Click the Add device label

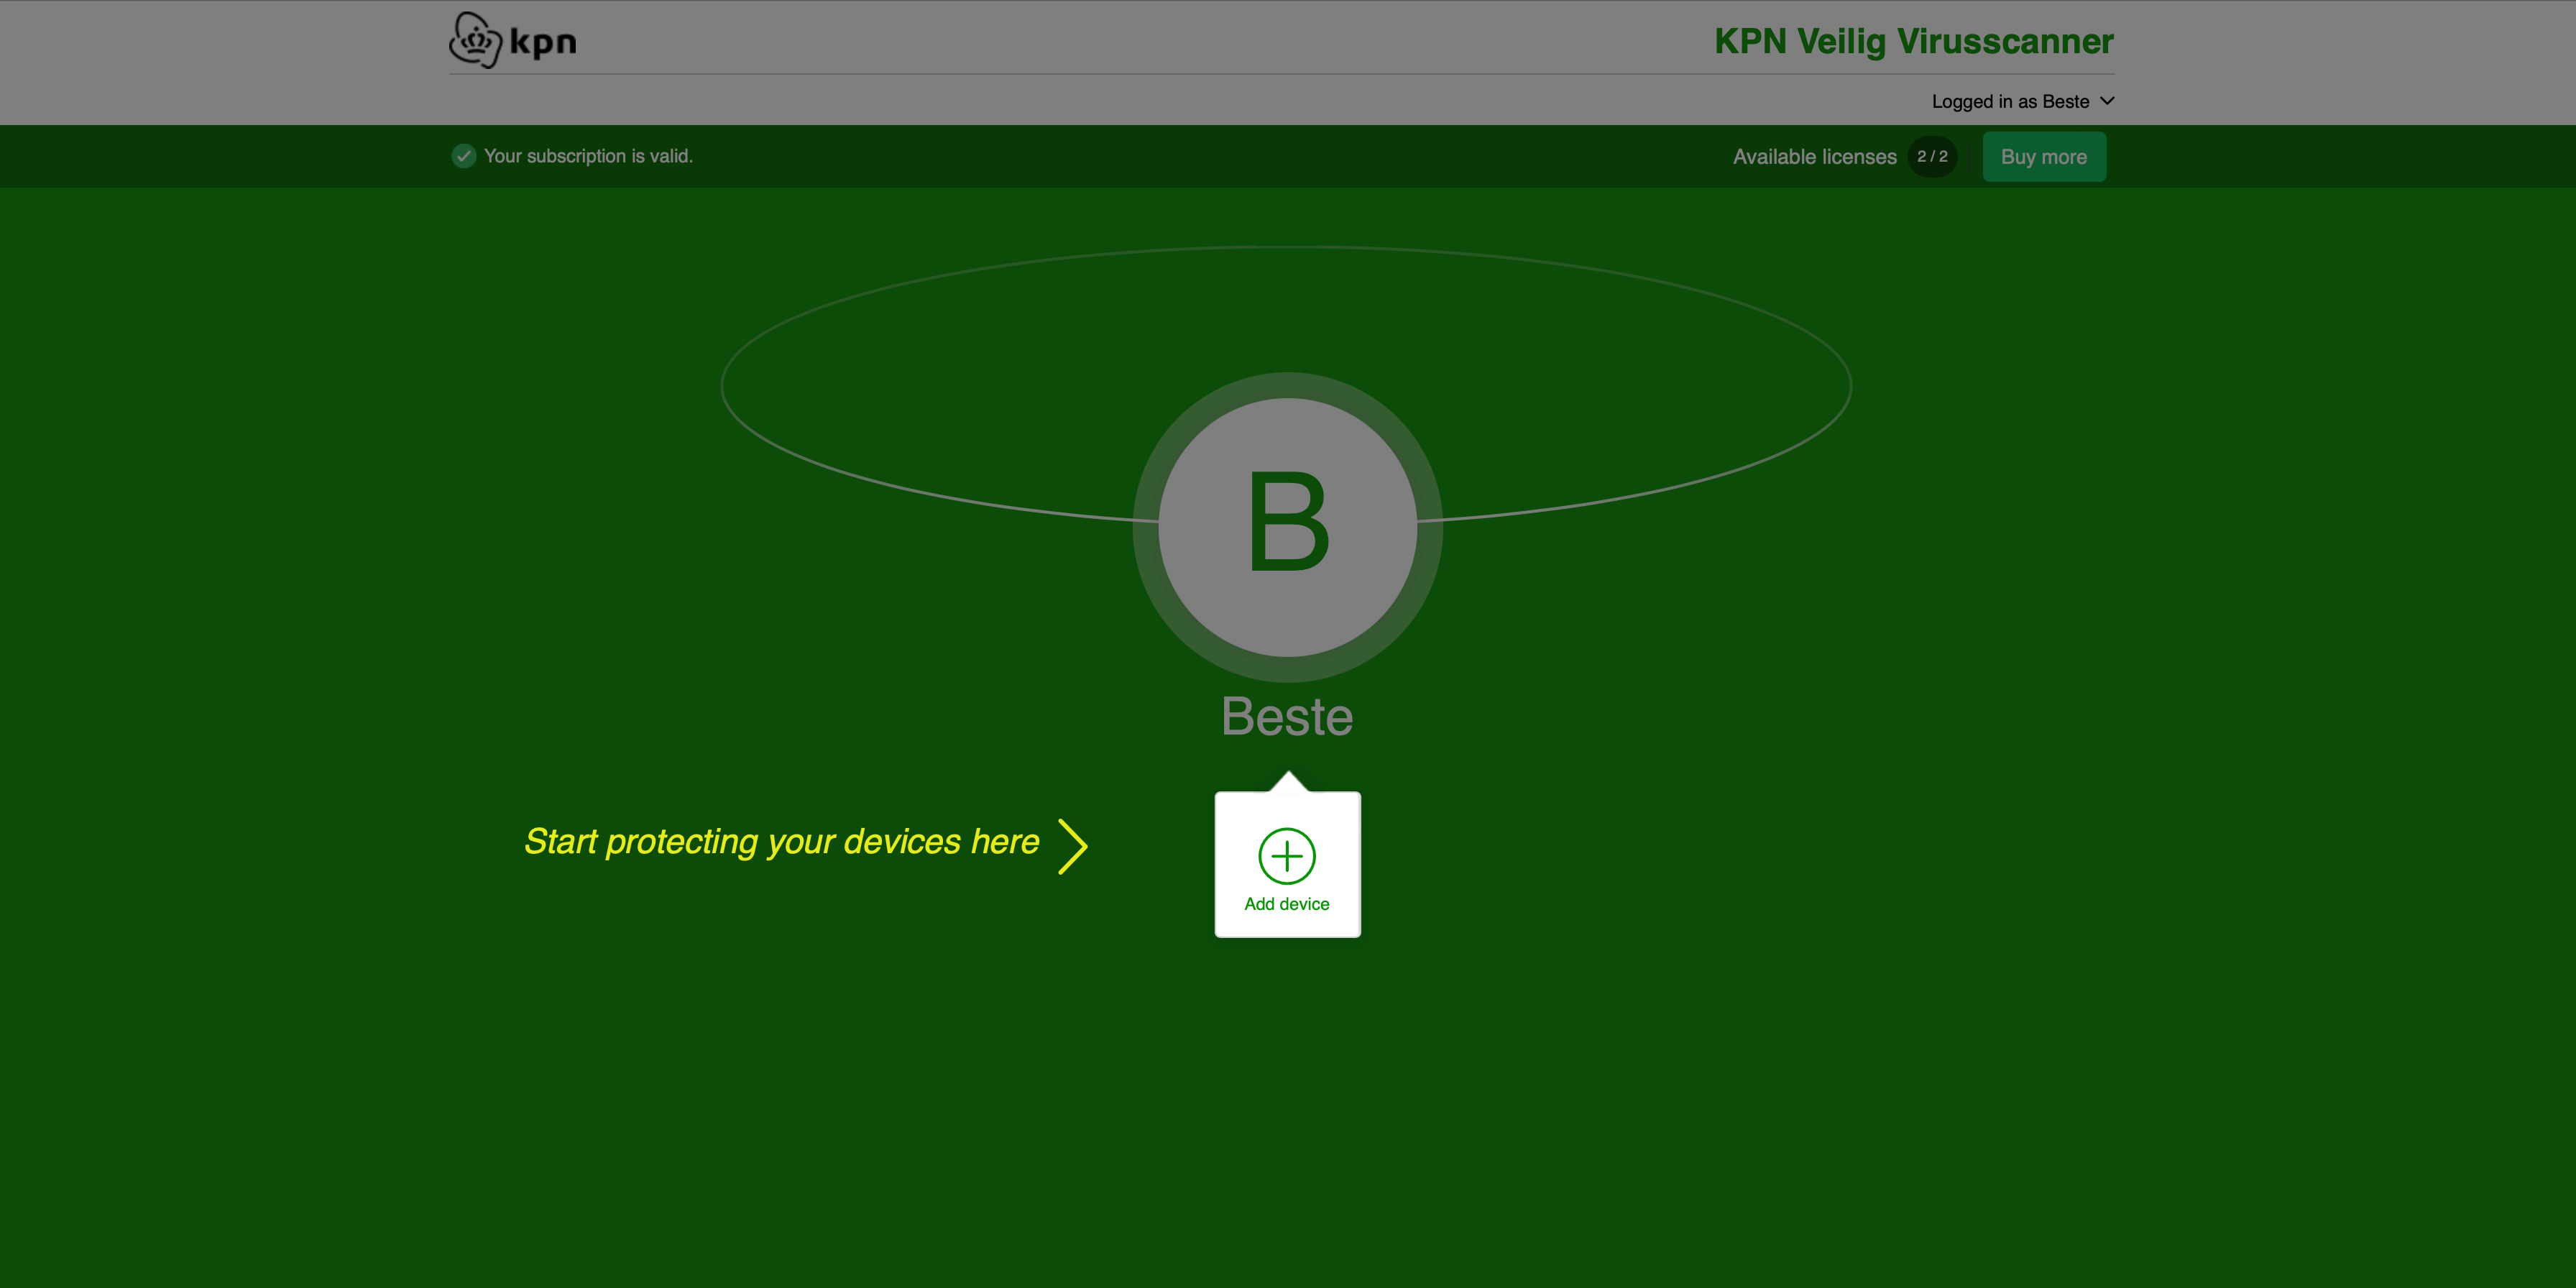click(1287, 904)
